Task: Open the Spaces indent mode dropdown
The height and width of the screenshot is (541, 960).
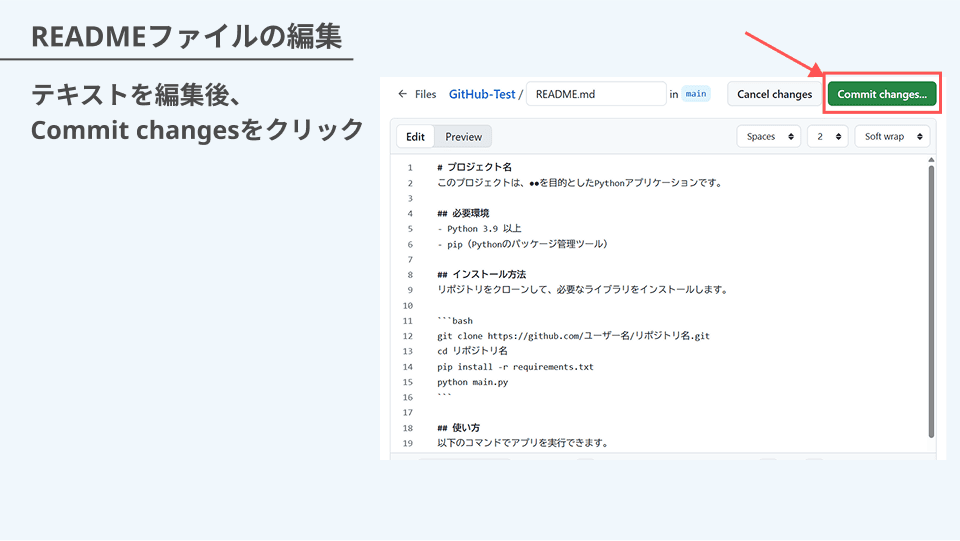Action: pos(769,136)
